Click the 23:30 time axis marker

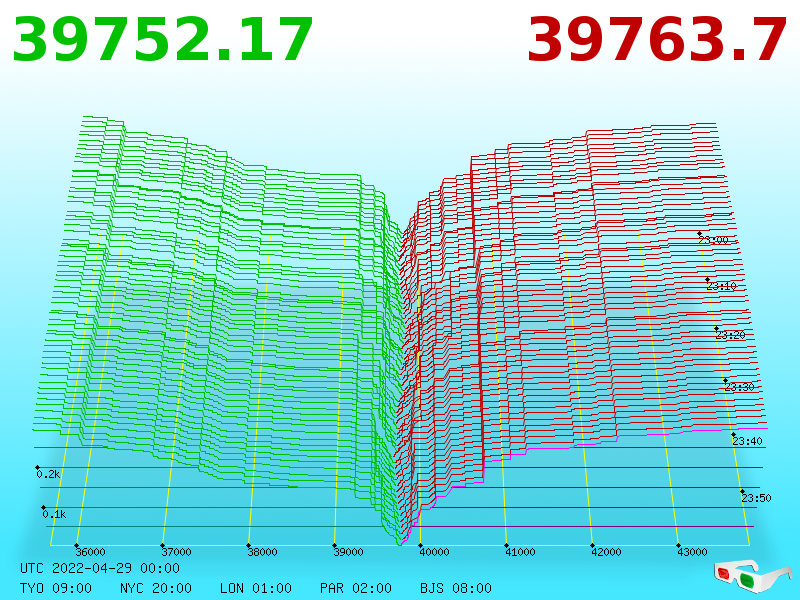click(x=739, y=387)
